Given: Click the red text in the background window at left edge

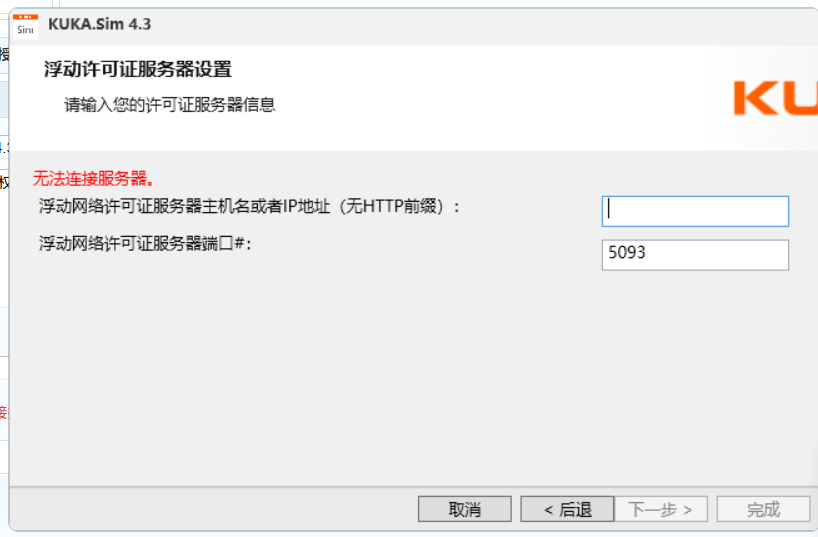Looking at the screenshot, I should (x=4, y=413).
